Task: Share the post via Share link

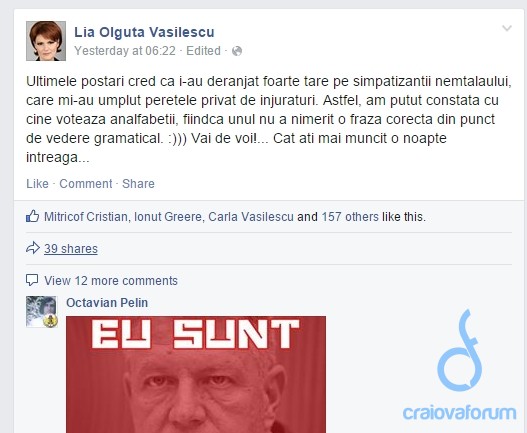Action: pyautogui.click(x=138, y=184)
